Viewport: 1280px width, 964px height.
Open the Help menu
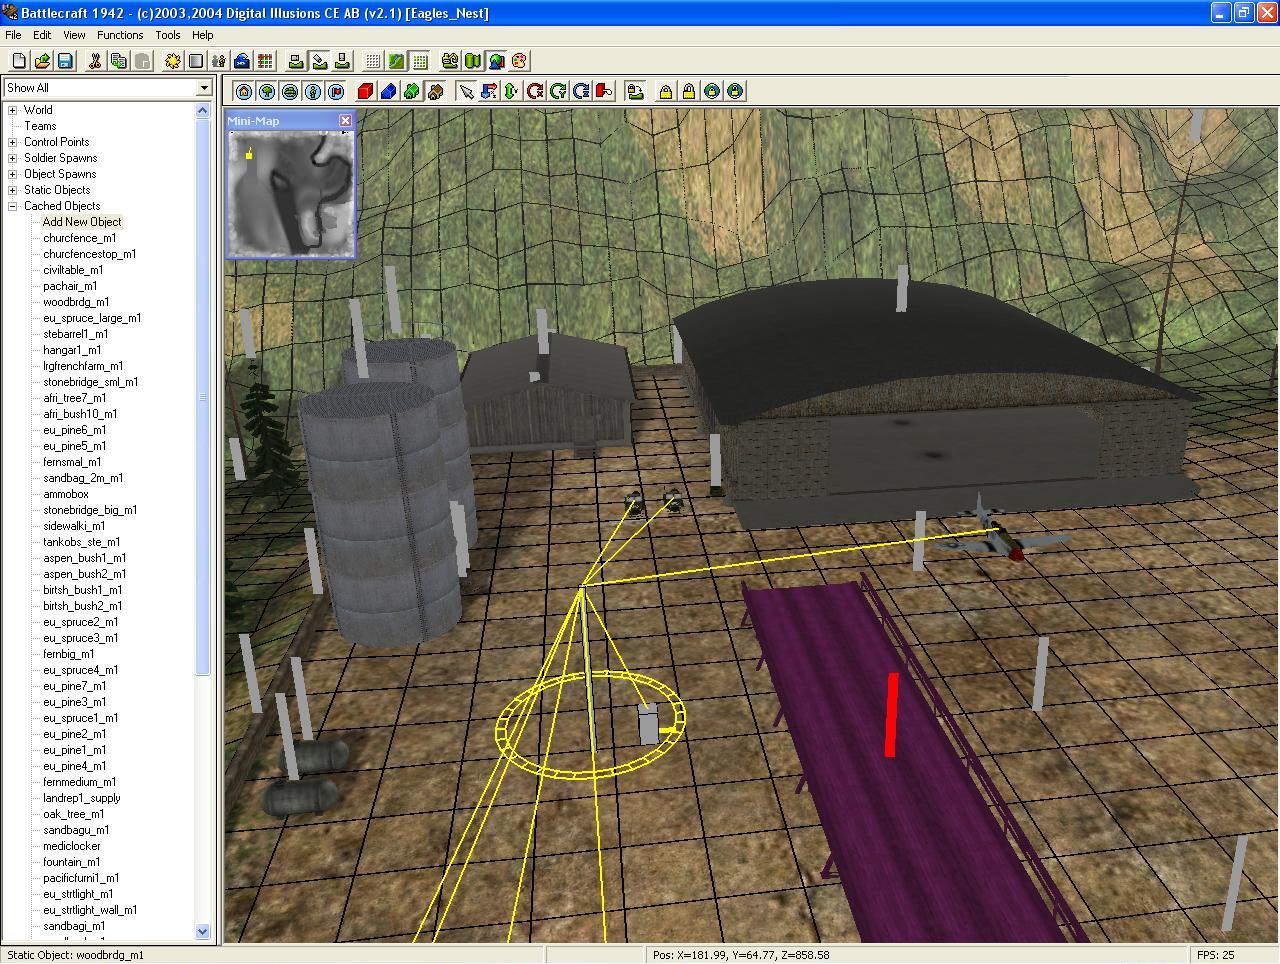click(x=203, y=35)
